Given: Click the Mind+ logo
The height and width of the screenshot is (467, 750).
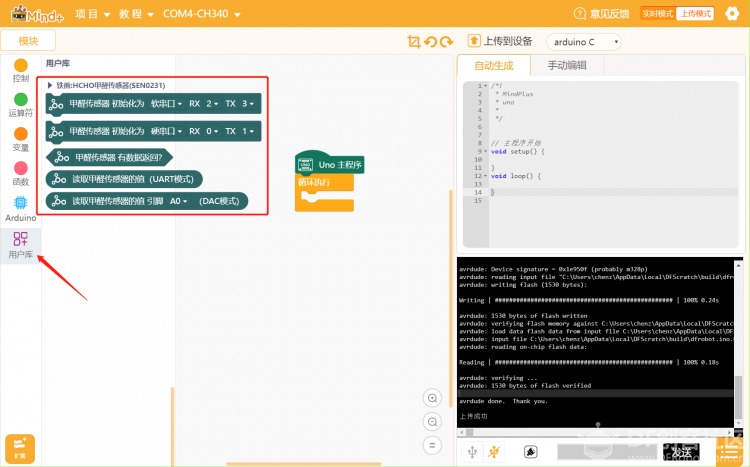Looking at the screenshot, I should (37, 14).
